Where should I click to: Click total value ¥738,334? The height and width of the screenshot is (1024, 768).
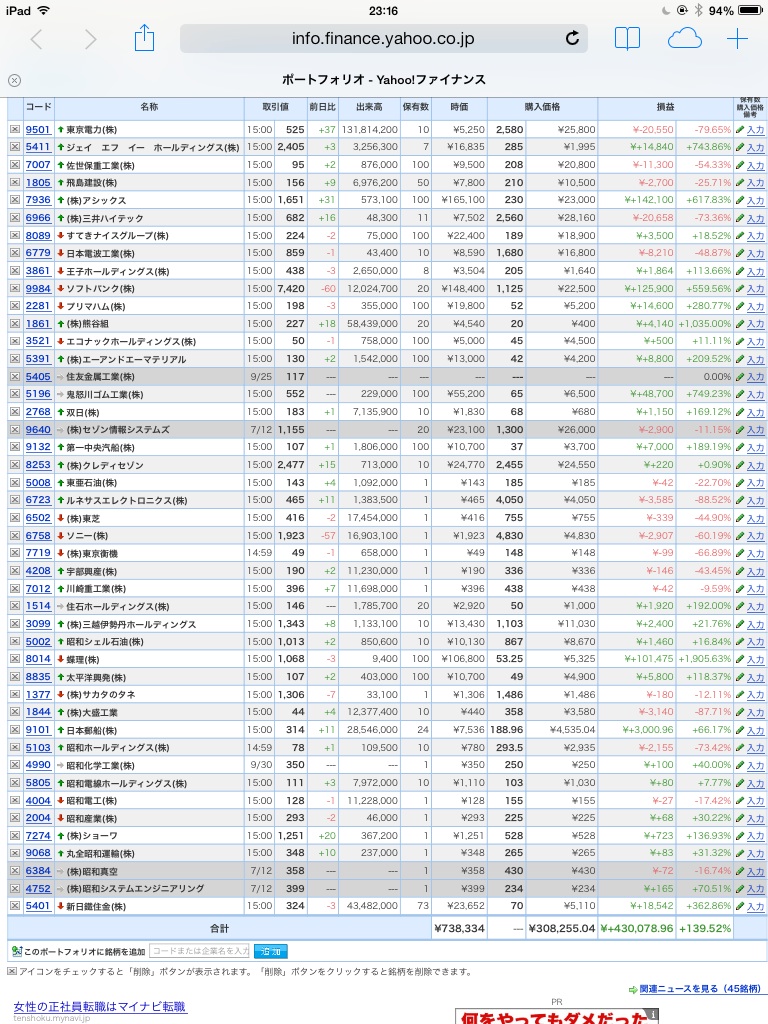[459, 928]
